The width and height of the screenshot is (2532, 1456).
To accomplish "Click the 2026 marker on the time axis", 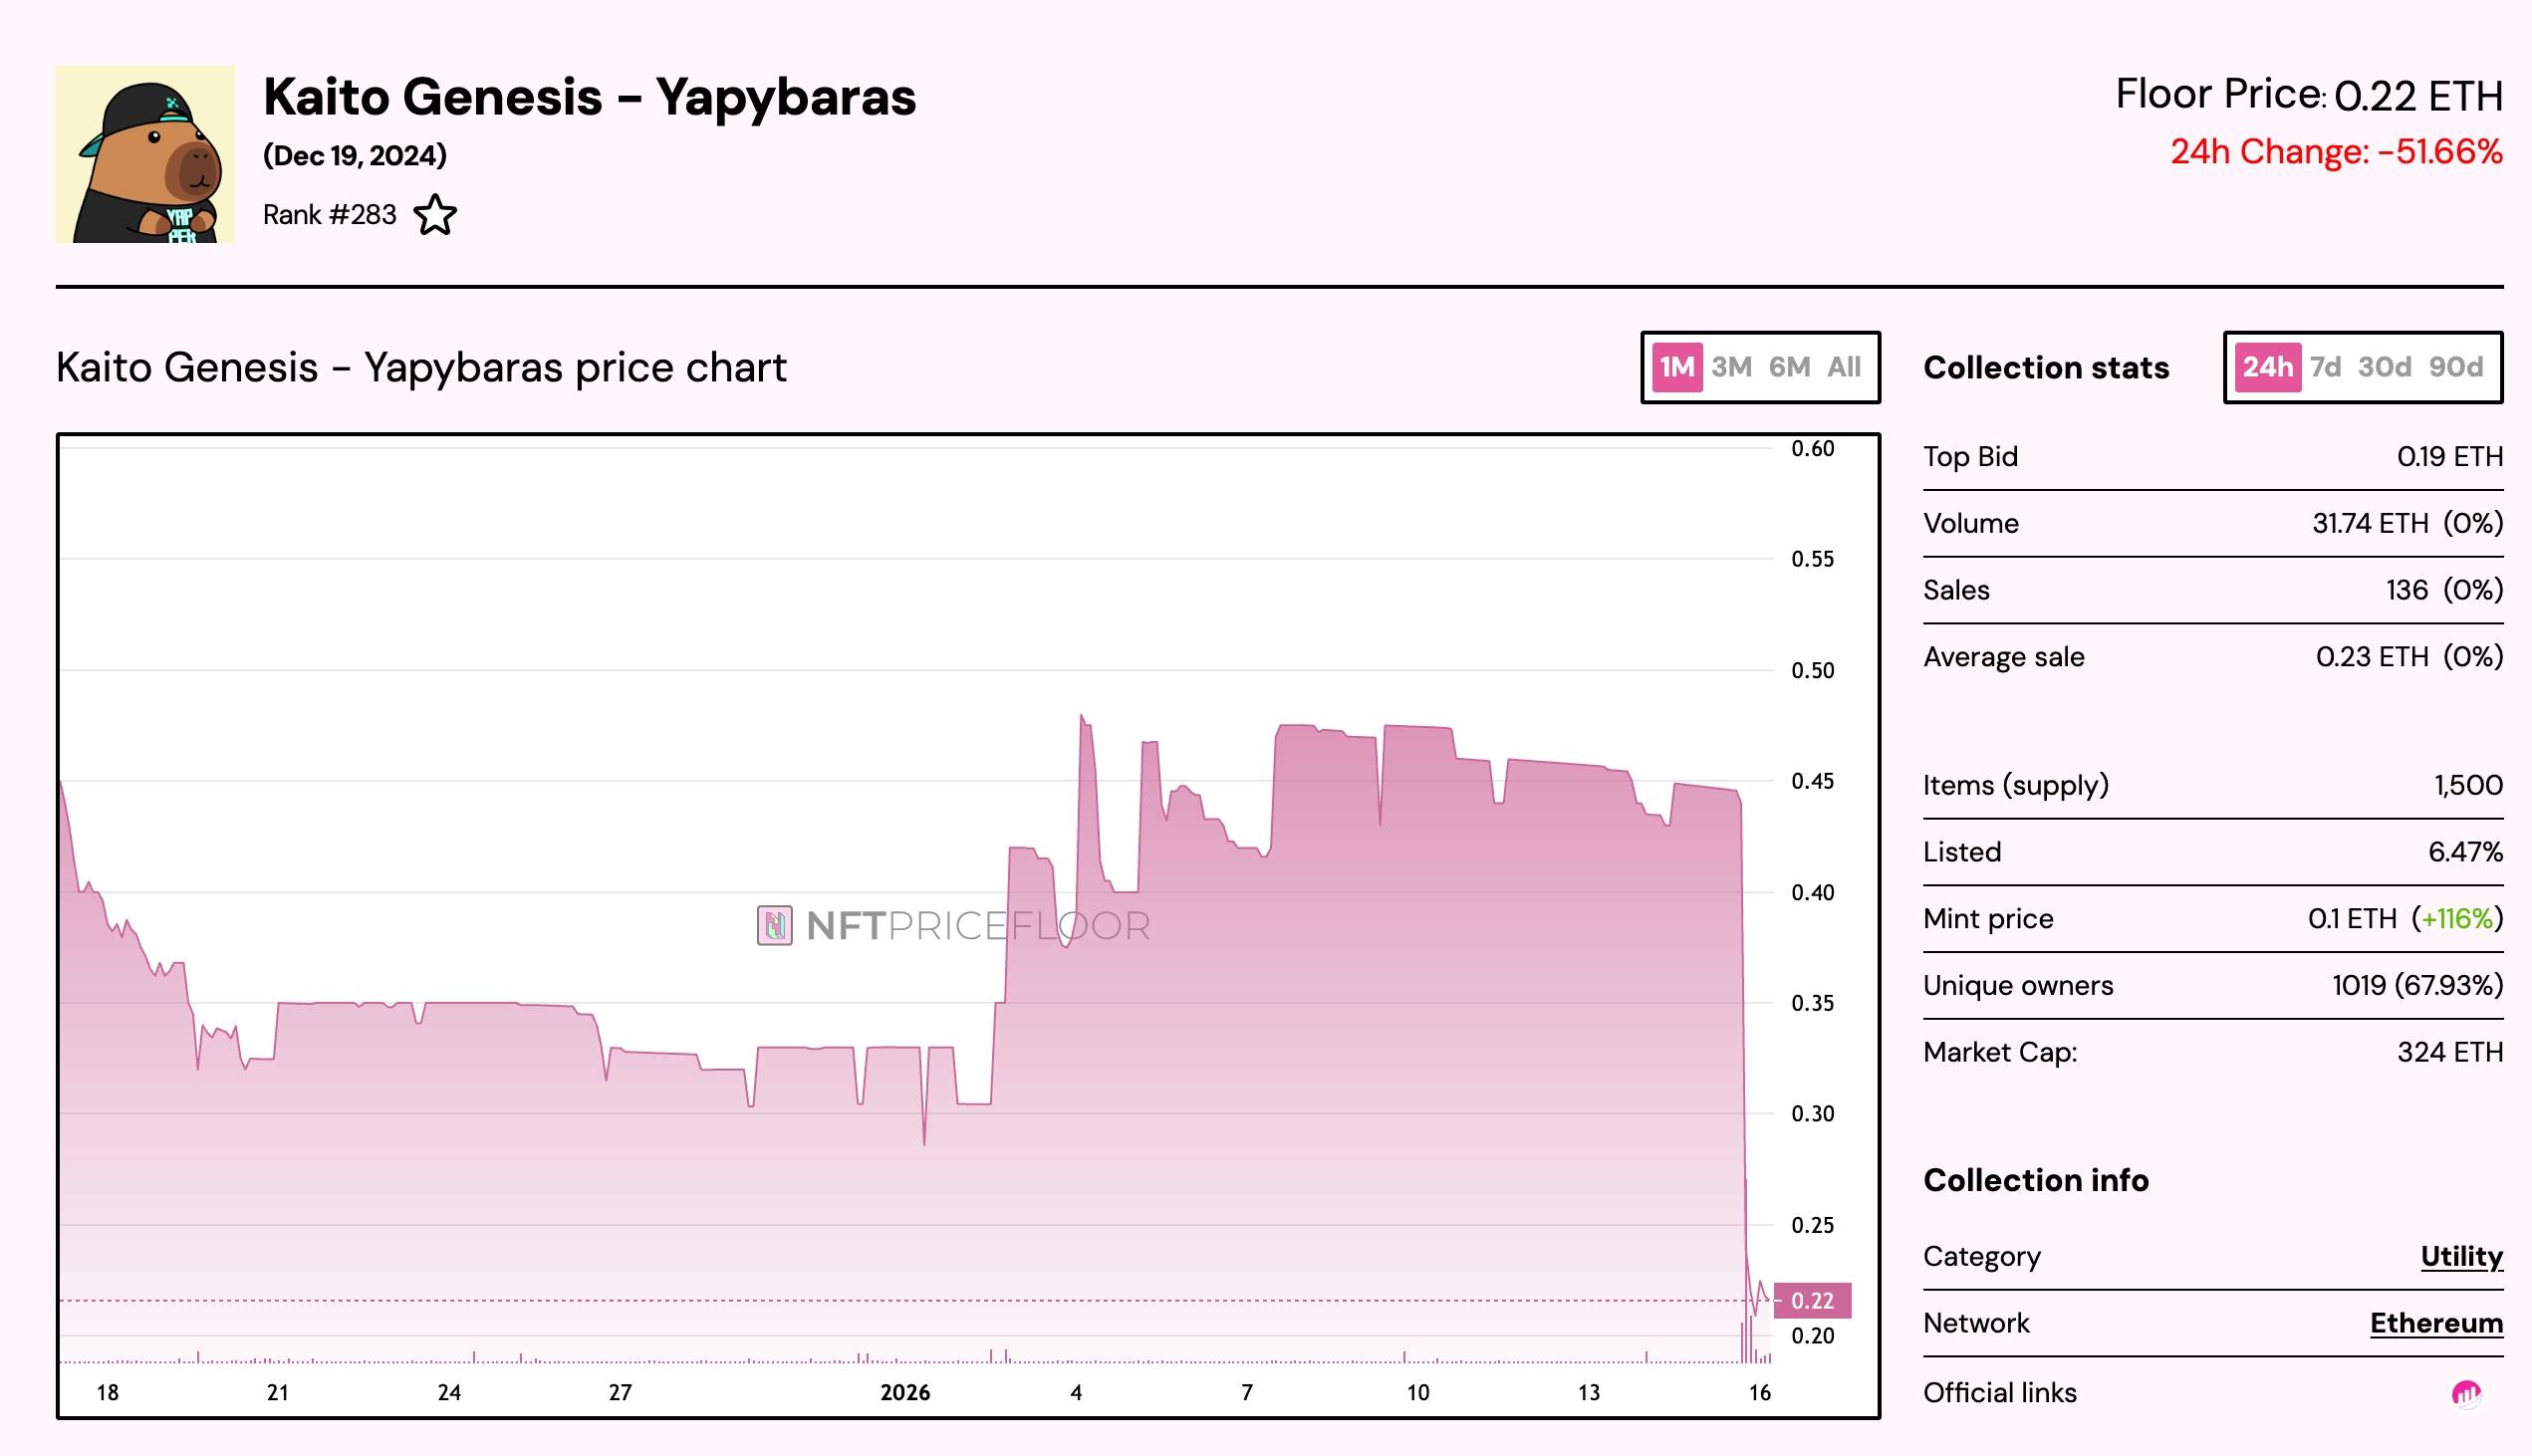I will (x=905, y=1392).
